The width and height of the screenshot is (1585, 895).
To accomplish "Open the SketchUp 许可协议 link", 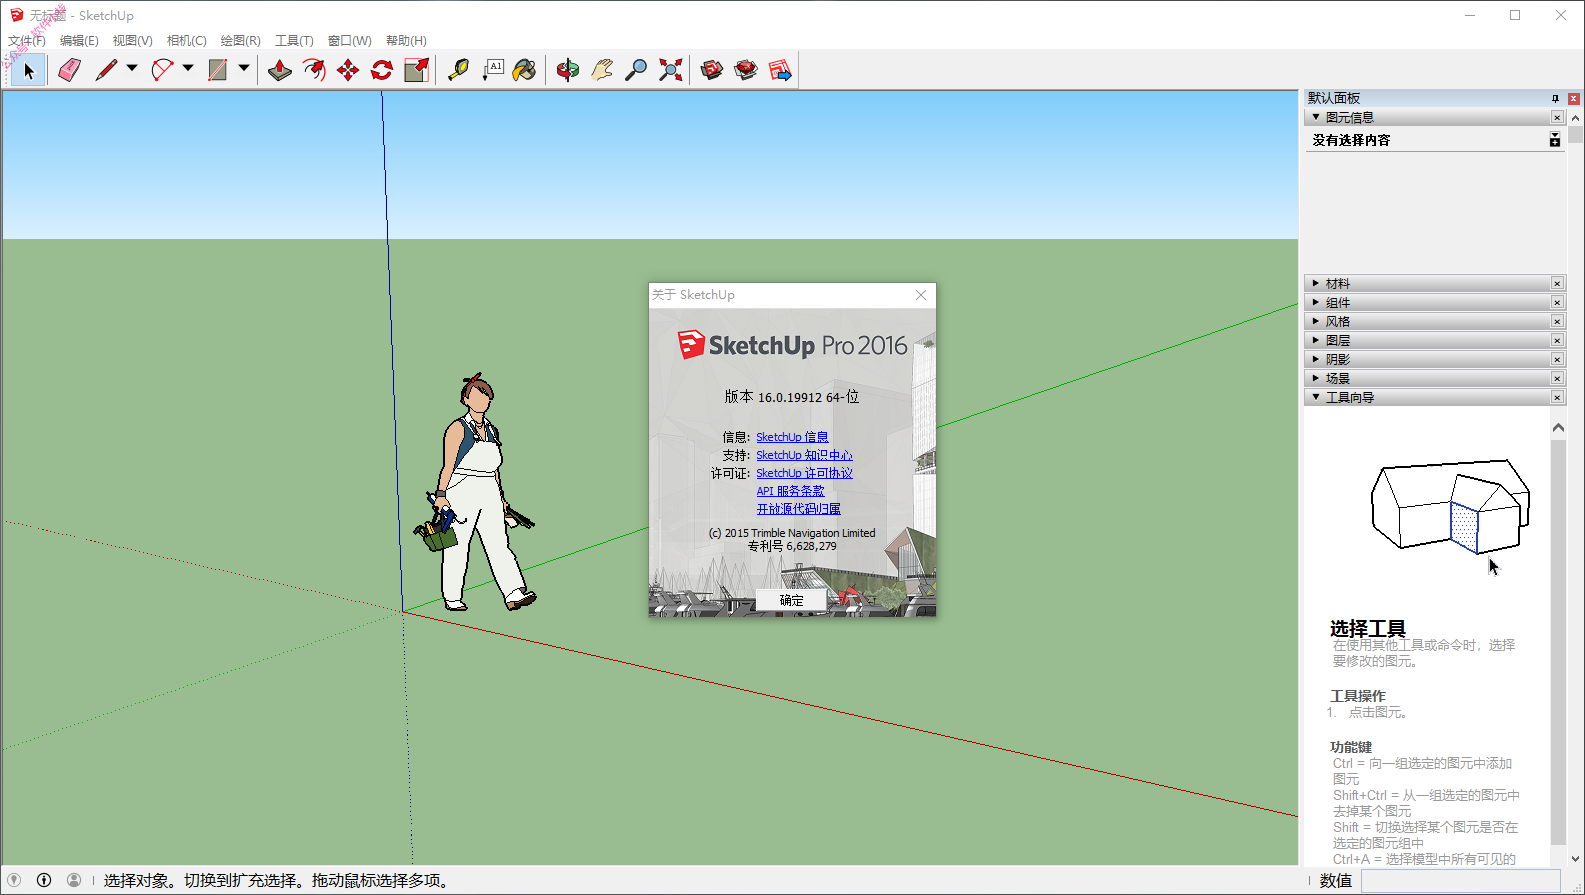I will click(804, 473).
